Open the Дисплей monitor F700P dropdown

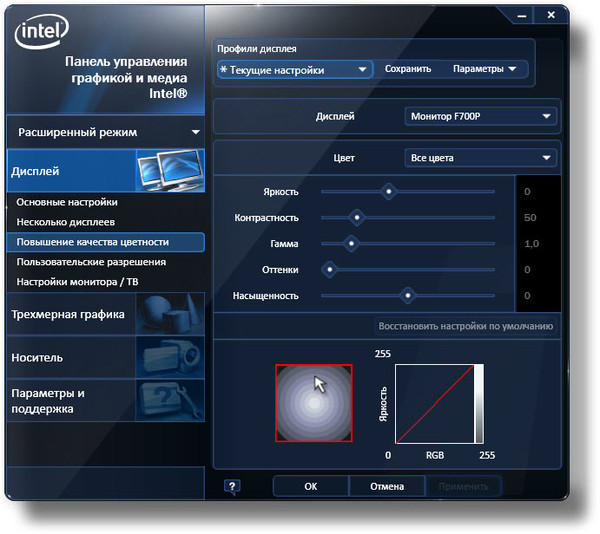pos(480,116)
